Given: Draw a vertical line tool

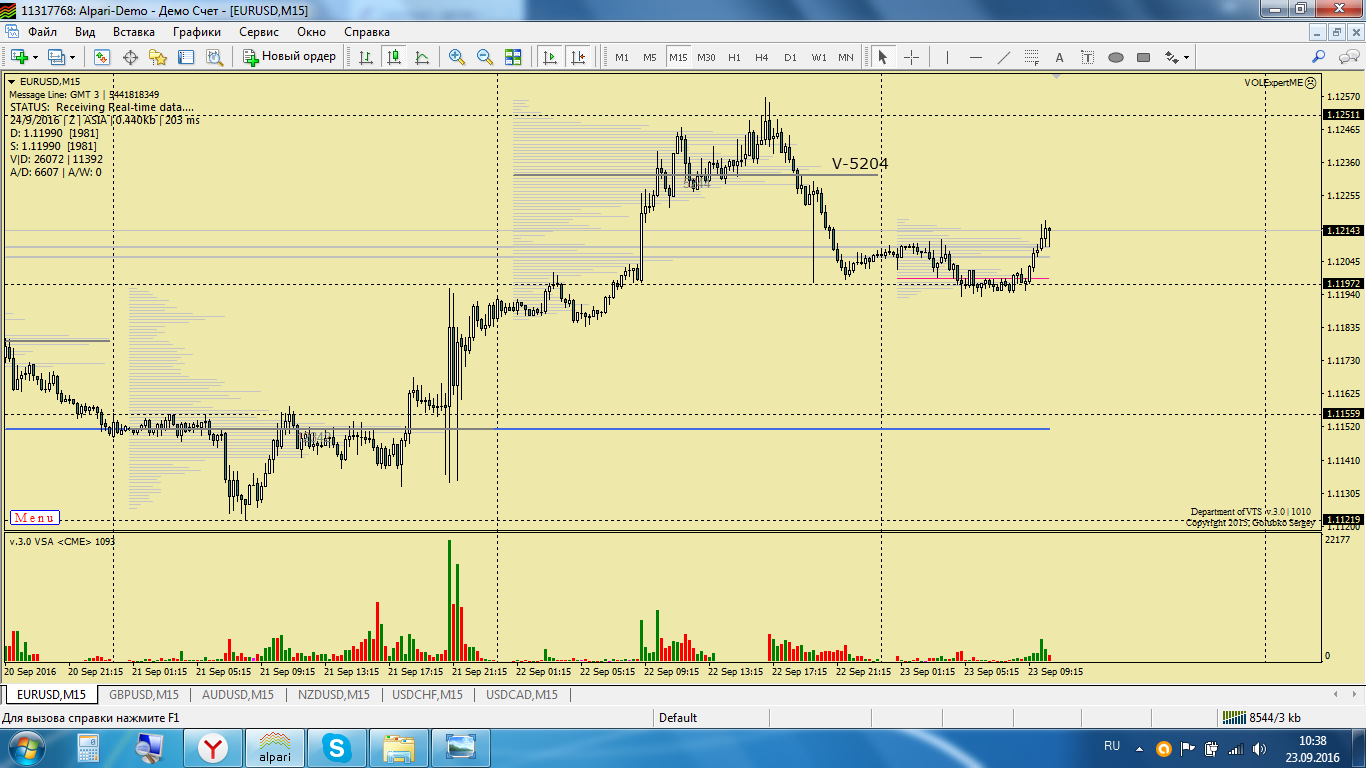Looking at the screenshot, I should [x=947, y=57].
